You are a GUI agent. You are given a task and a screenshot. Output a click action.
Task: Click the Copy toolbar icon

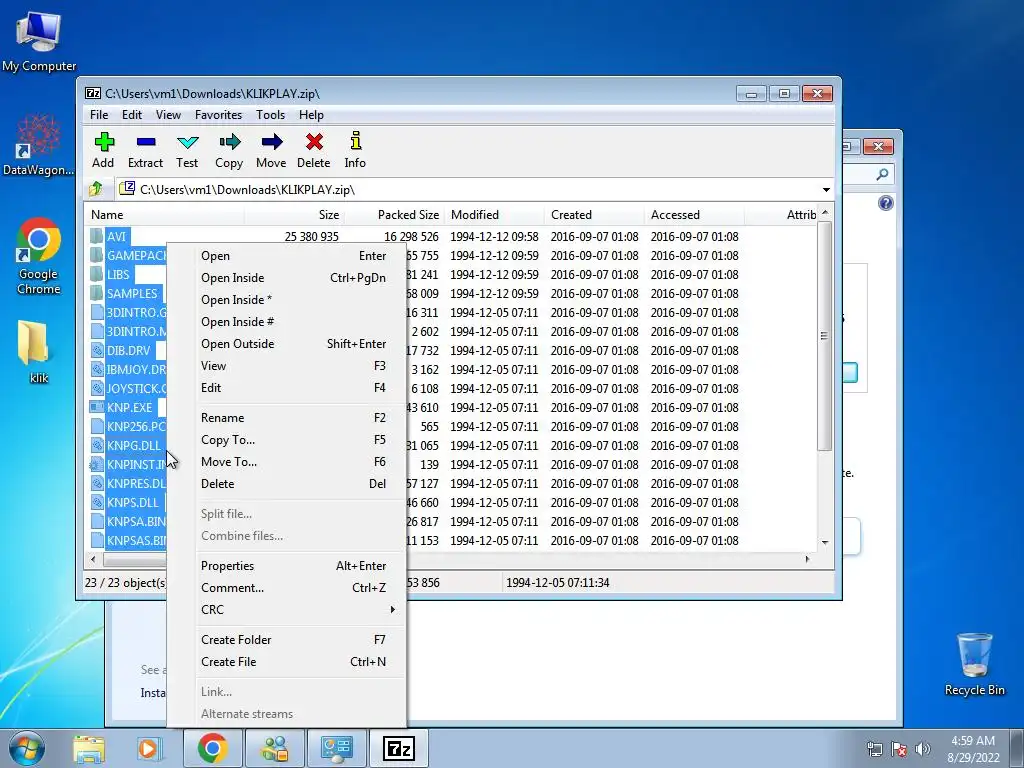coord(229,142)
